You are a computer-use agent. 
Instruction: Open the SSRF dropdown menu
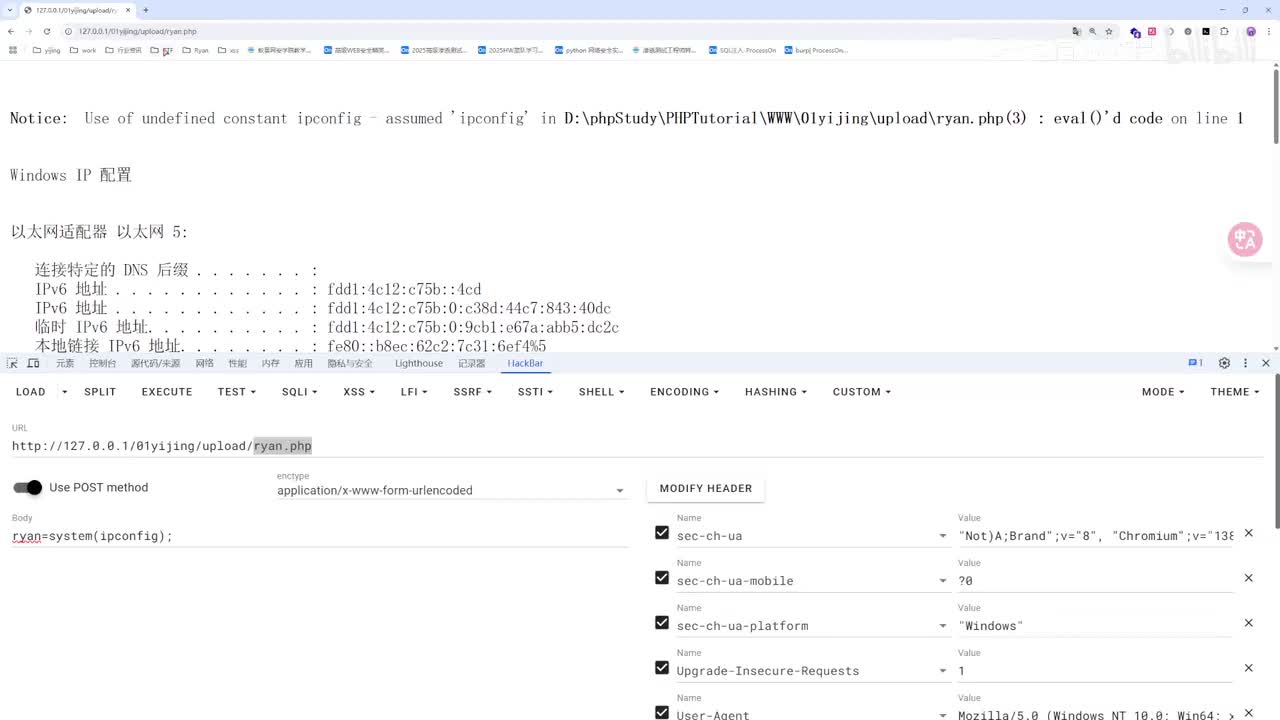coord(472,392)
